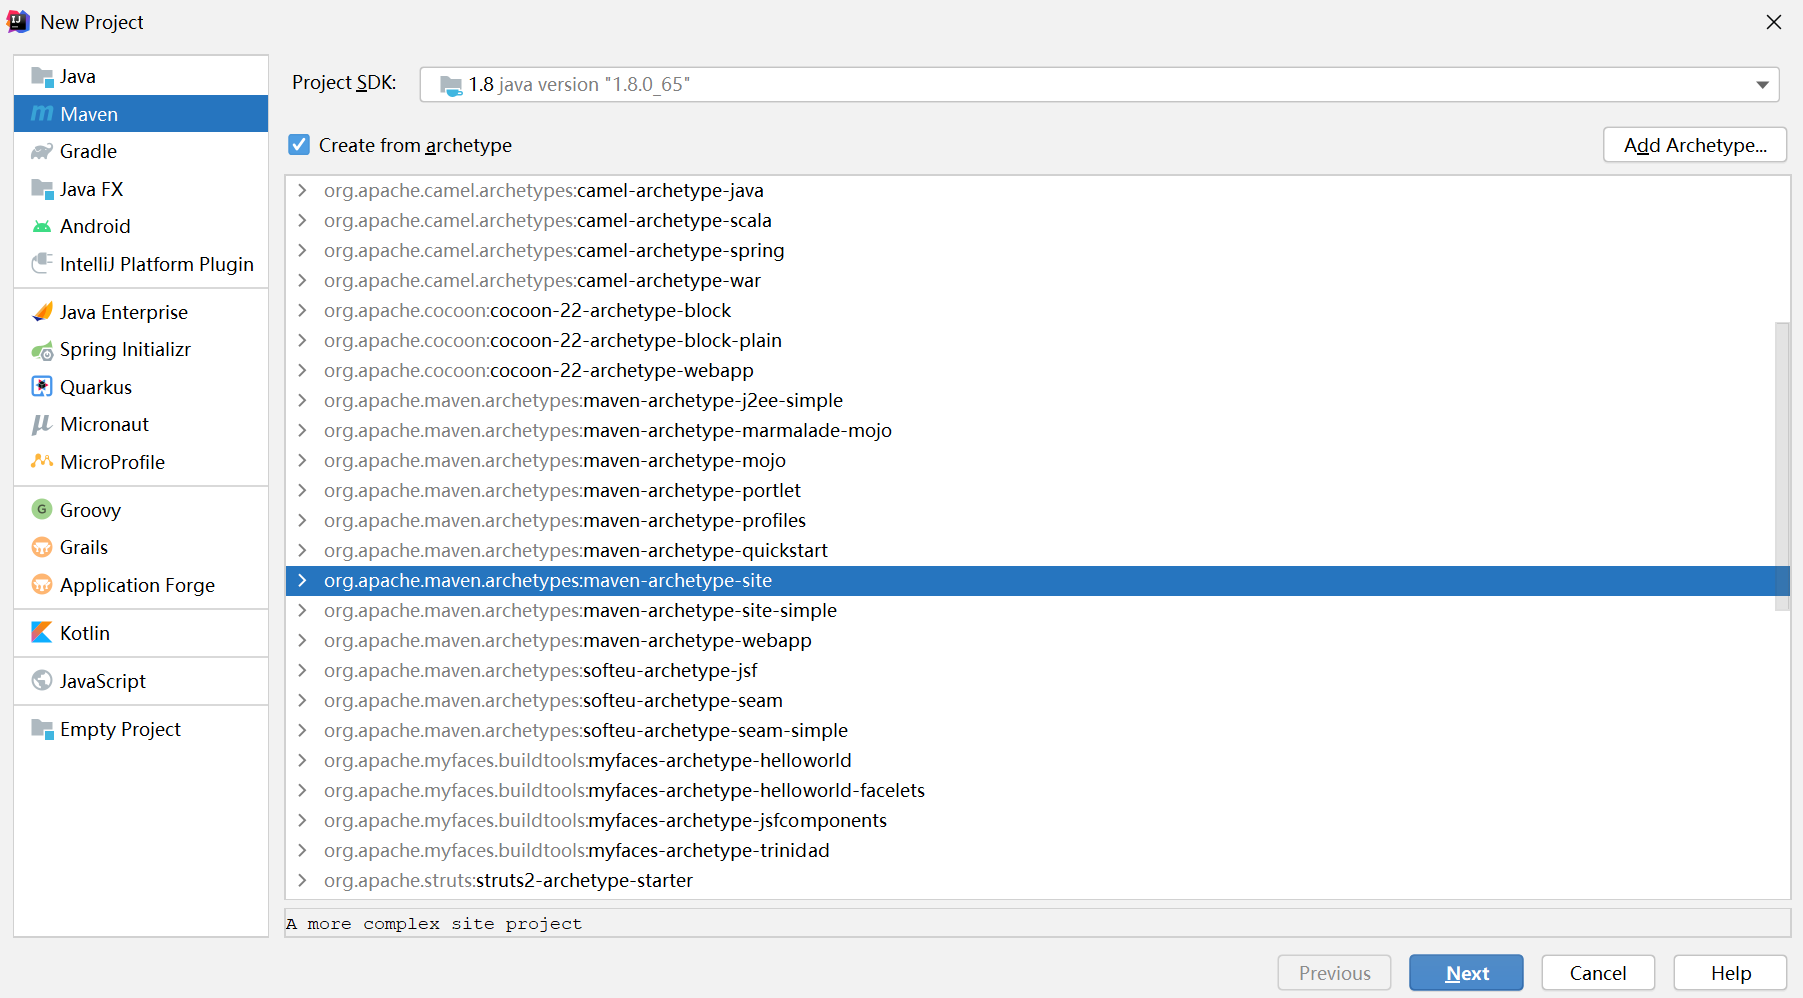Close the New Project dialog
Viewport: 1803px width, 998px height.
[1774, 22]
